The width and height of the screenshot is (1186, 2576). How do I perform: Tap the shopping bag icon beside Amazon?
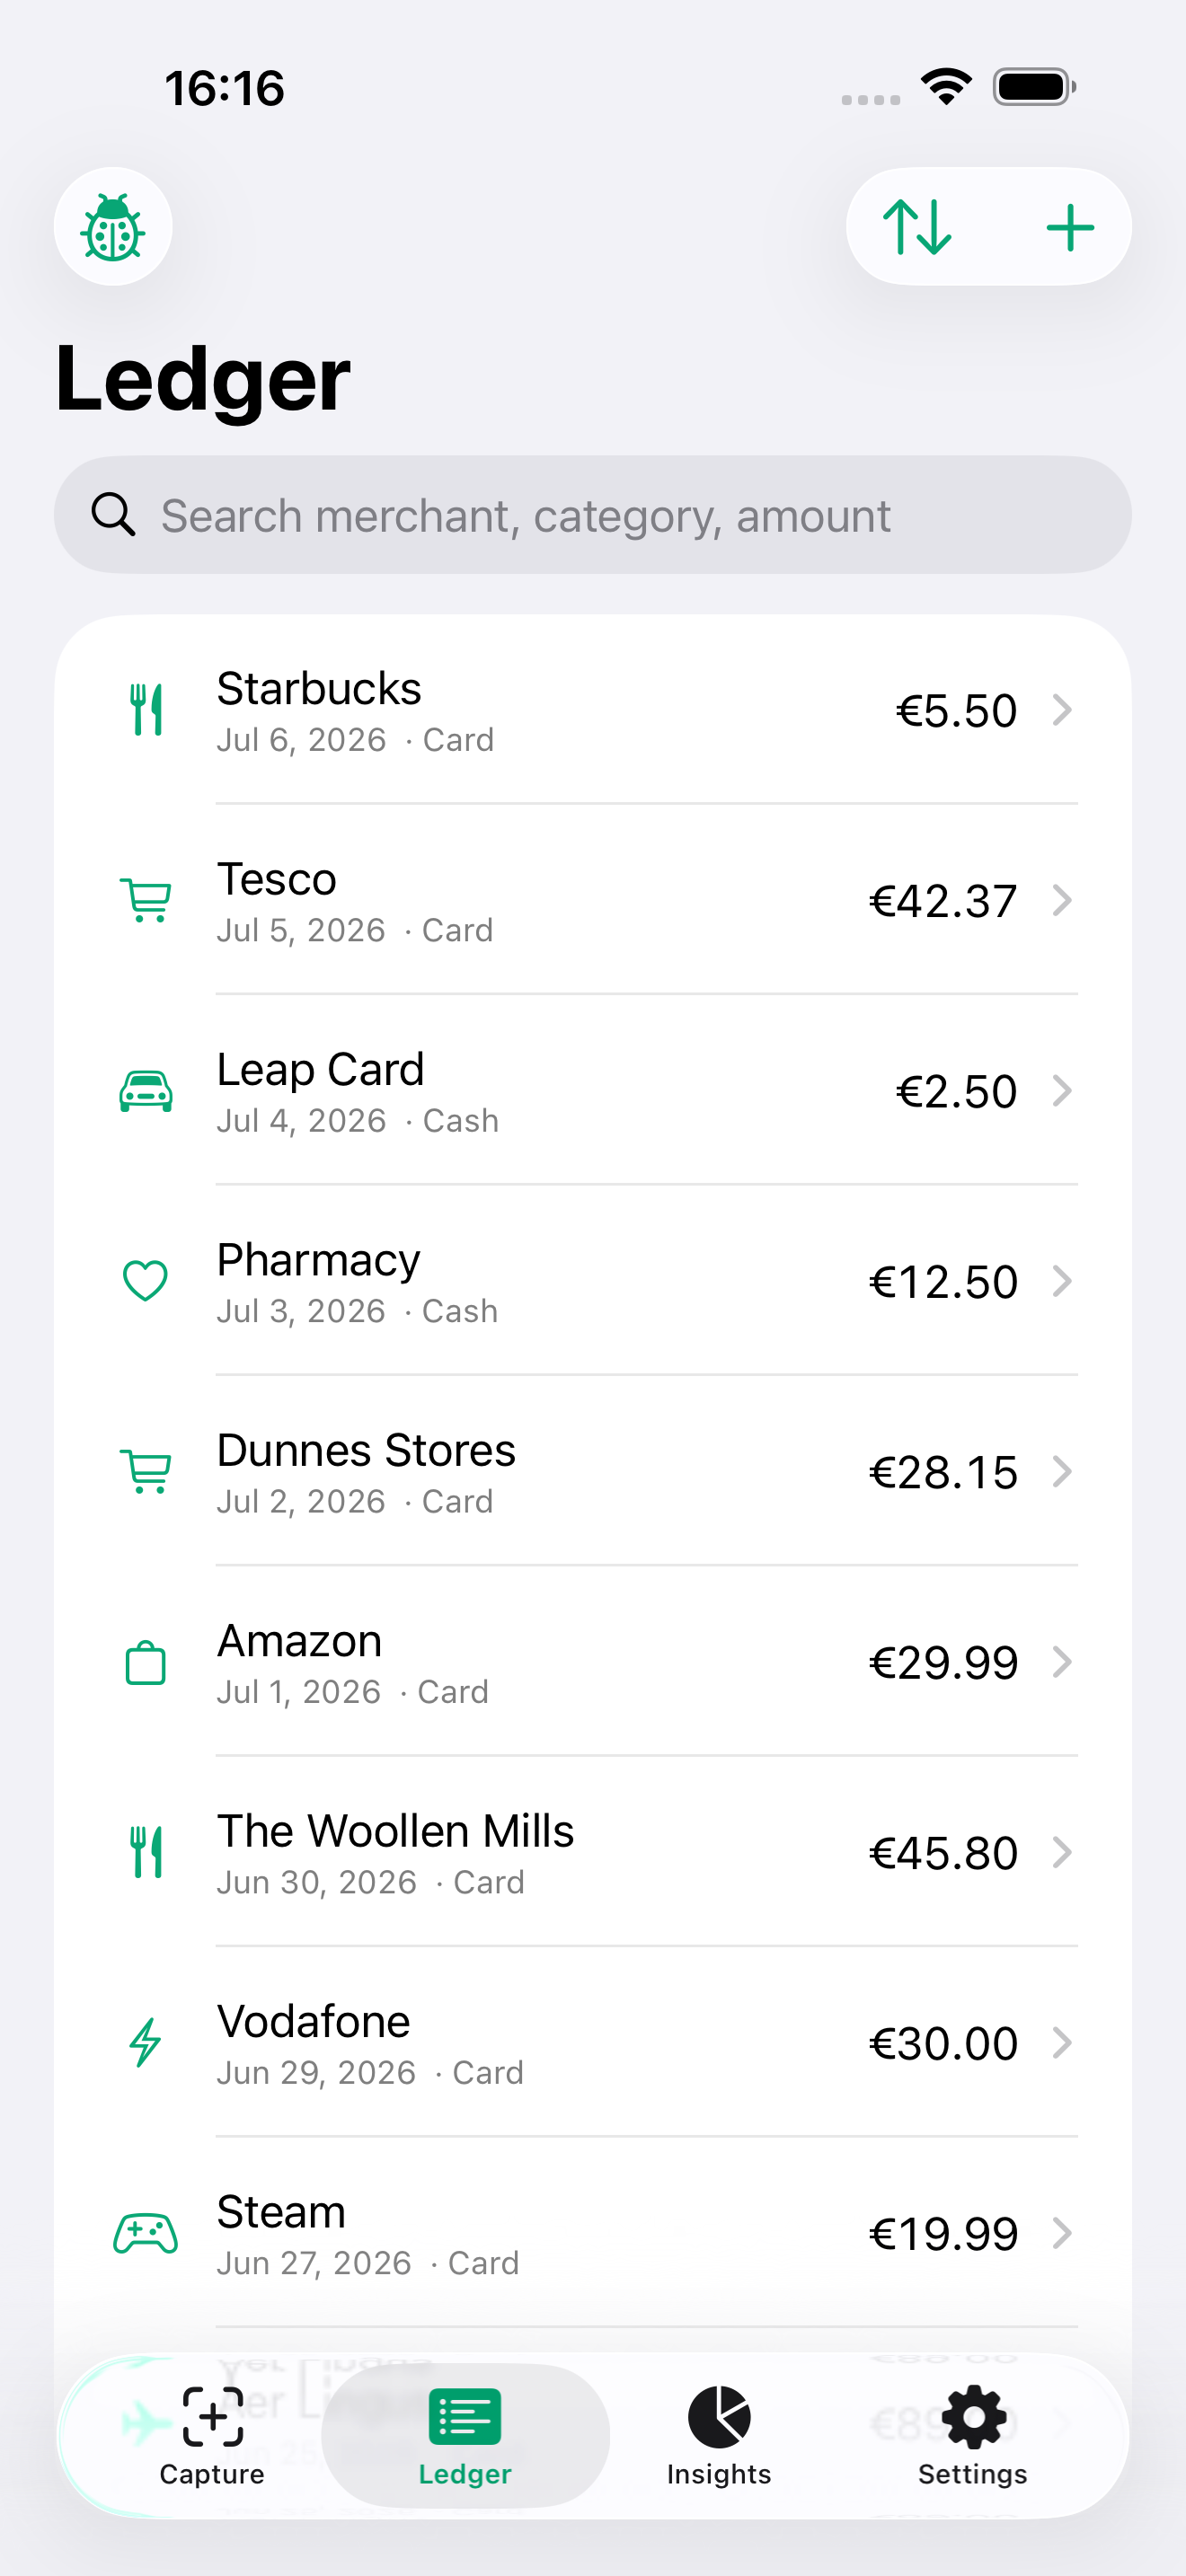pyautogui.click(x=146, y=1662)
